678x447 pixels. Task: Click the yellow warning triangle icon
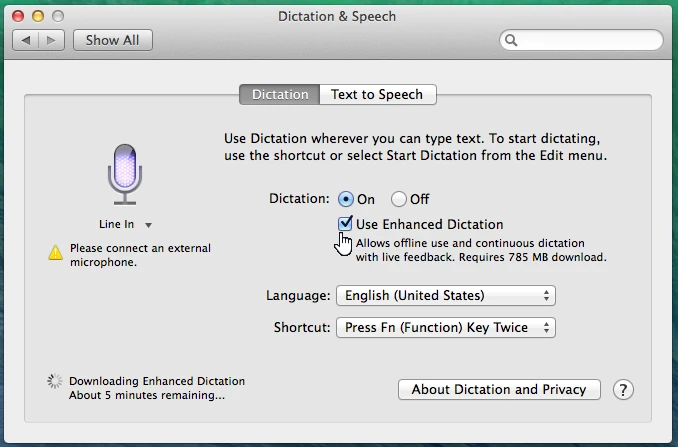[x=55, y=253]
